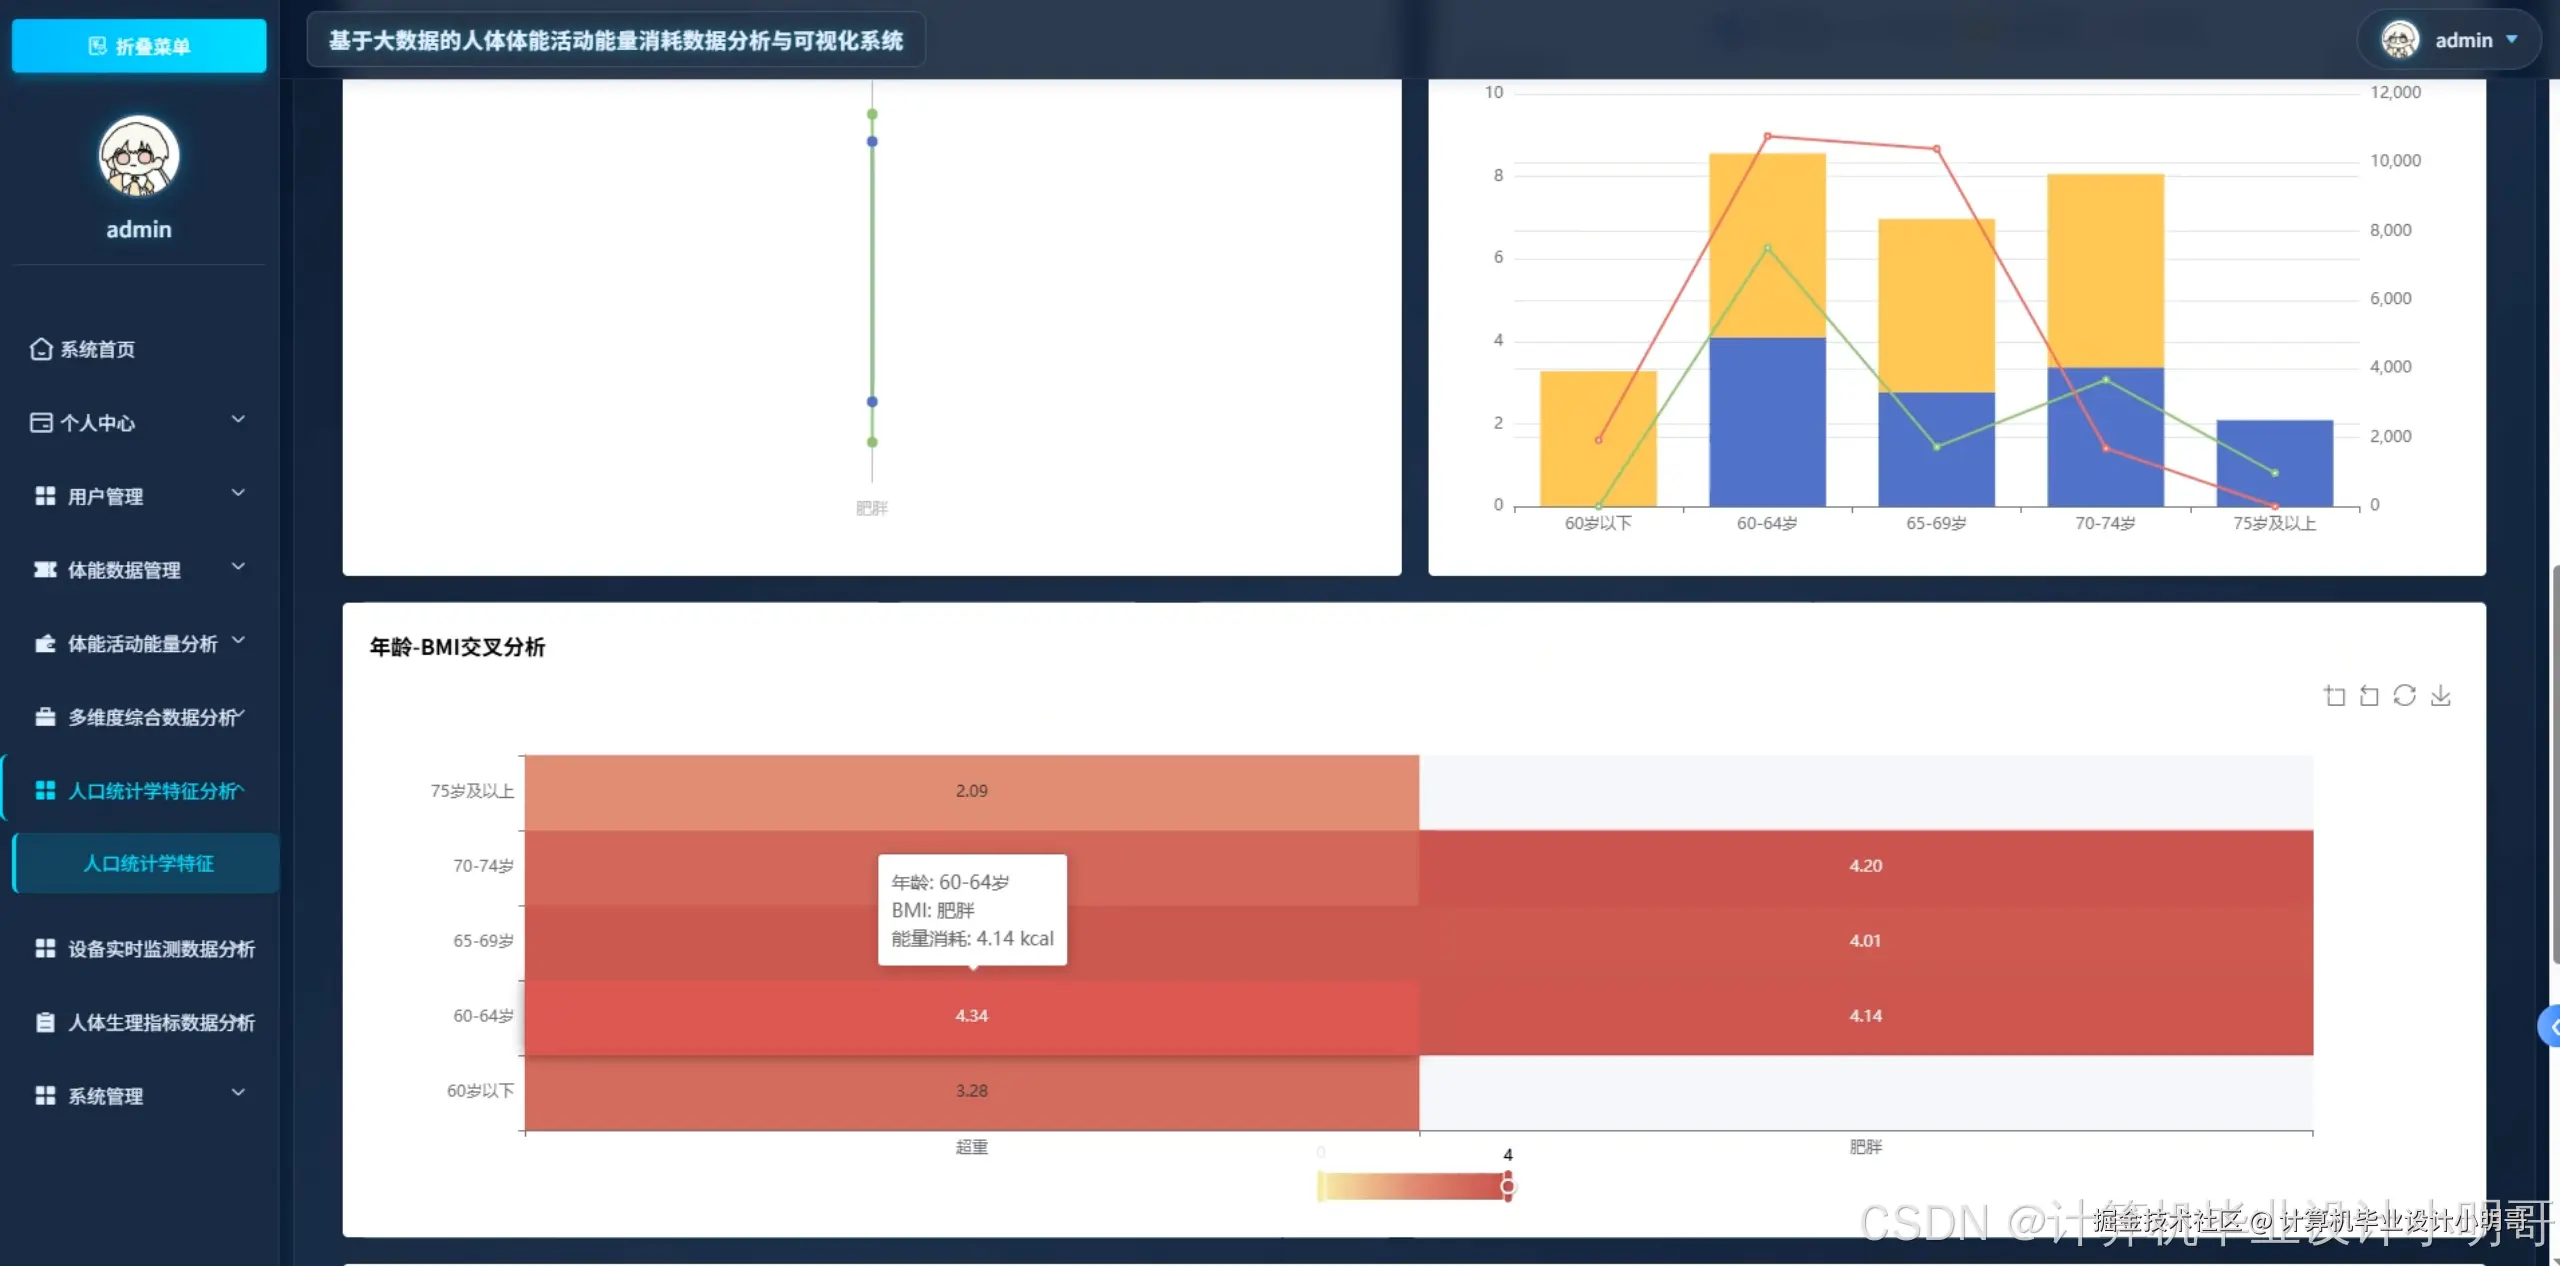The image size is (2560, 1266).
Task: Expand the 用户管理 submenu
Action: pos(238,494)
